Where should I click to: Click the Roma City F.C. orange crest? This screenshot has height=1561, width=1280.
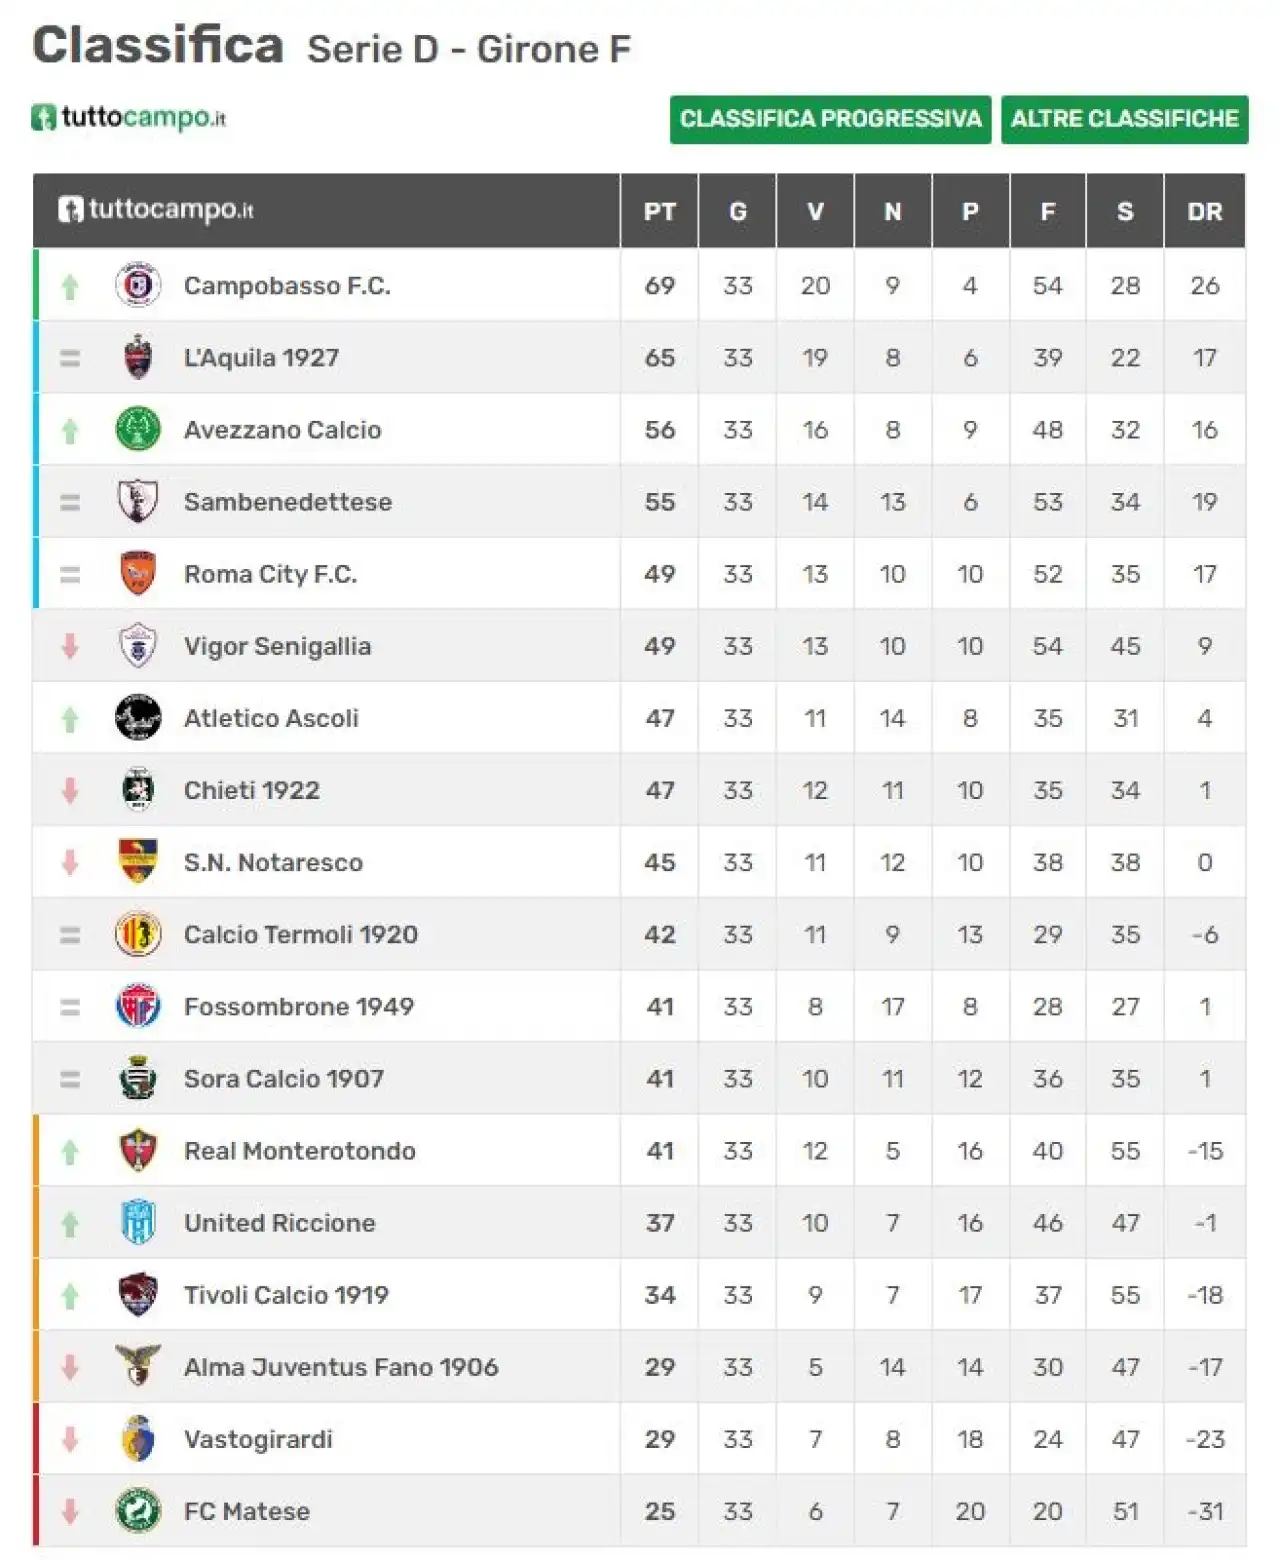click(x=138, y=574)
